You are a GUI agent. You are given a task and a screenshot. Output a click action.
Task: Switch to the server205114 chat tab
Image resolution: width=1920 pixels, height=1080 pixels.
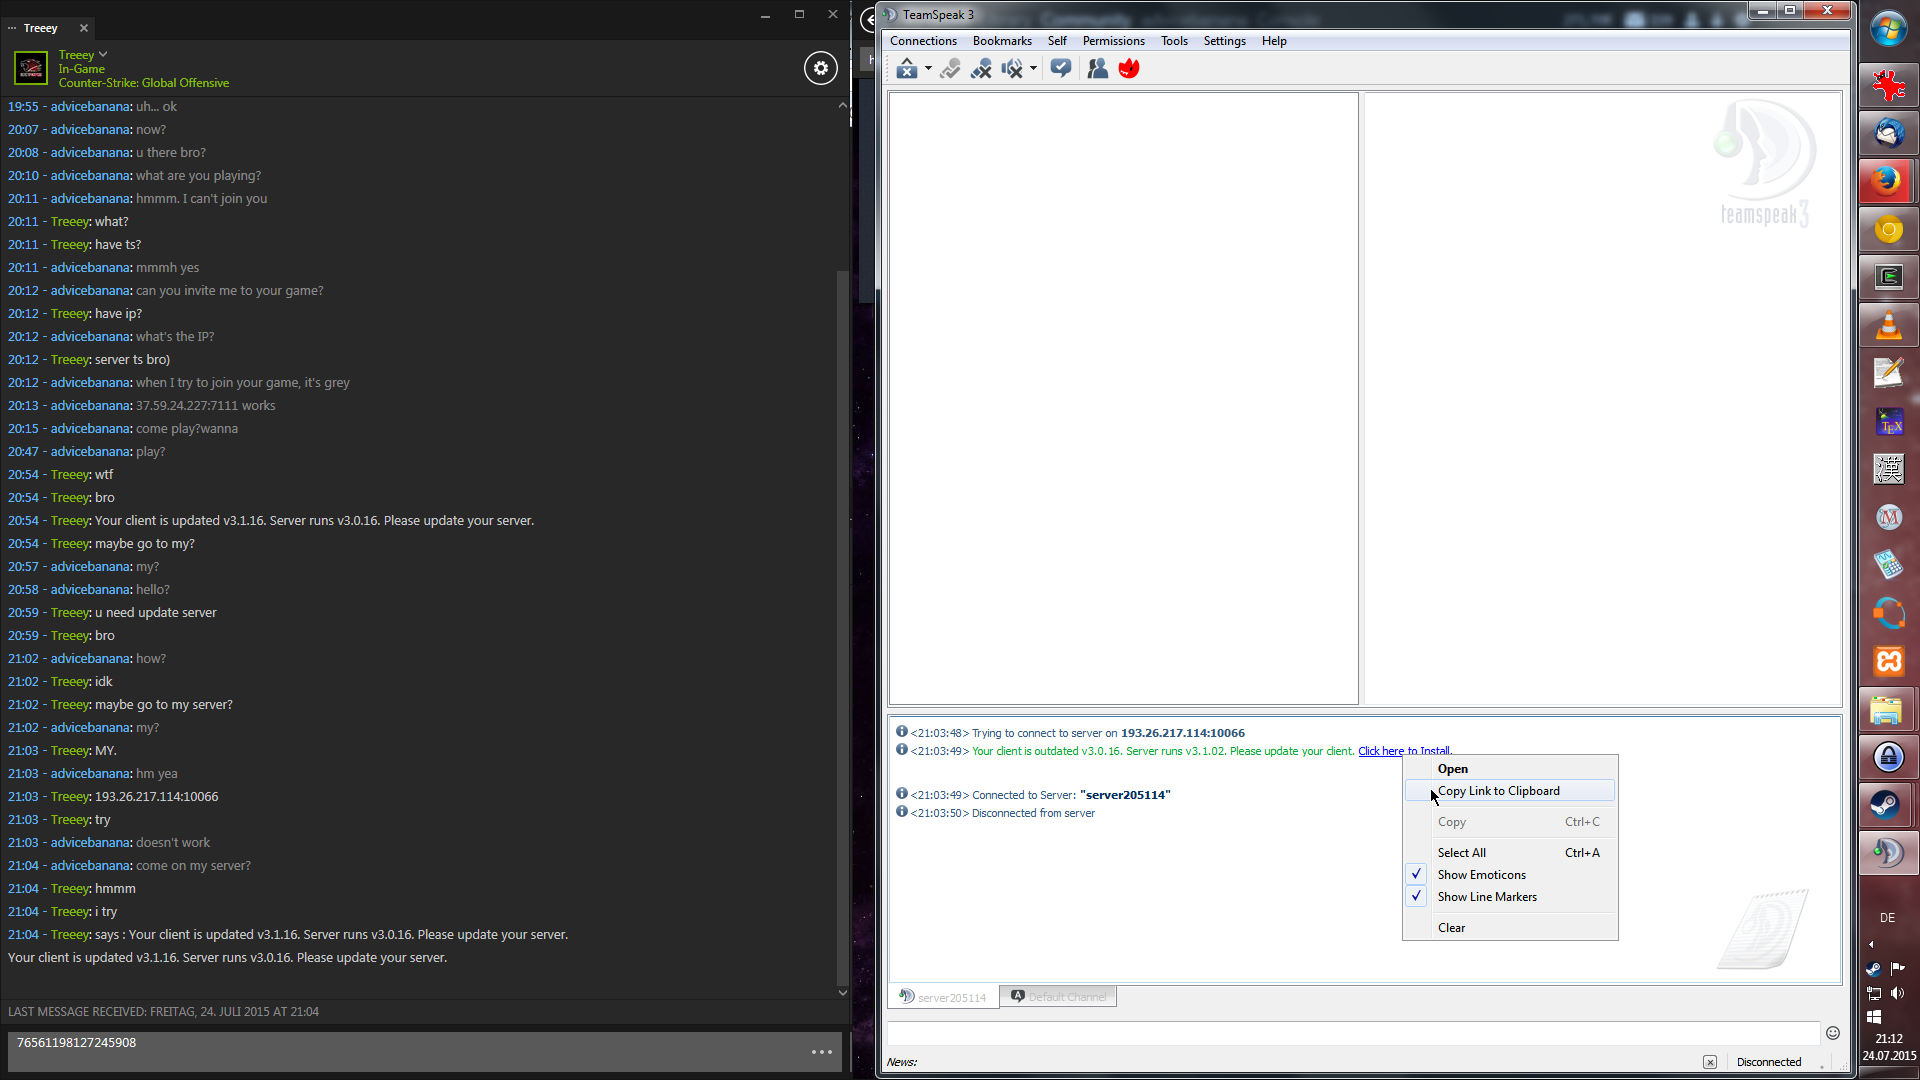942,997
